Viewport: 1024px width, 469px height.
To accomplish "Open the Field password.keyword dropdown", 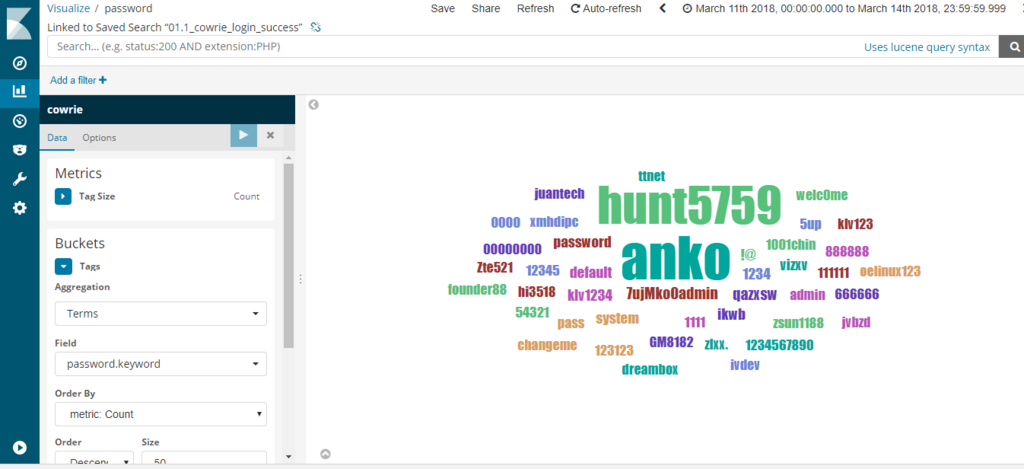I will point(161,364).
